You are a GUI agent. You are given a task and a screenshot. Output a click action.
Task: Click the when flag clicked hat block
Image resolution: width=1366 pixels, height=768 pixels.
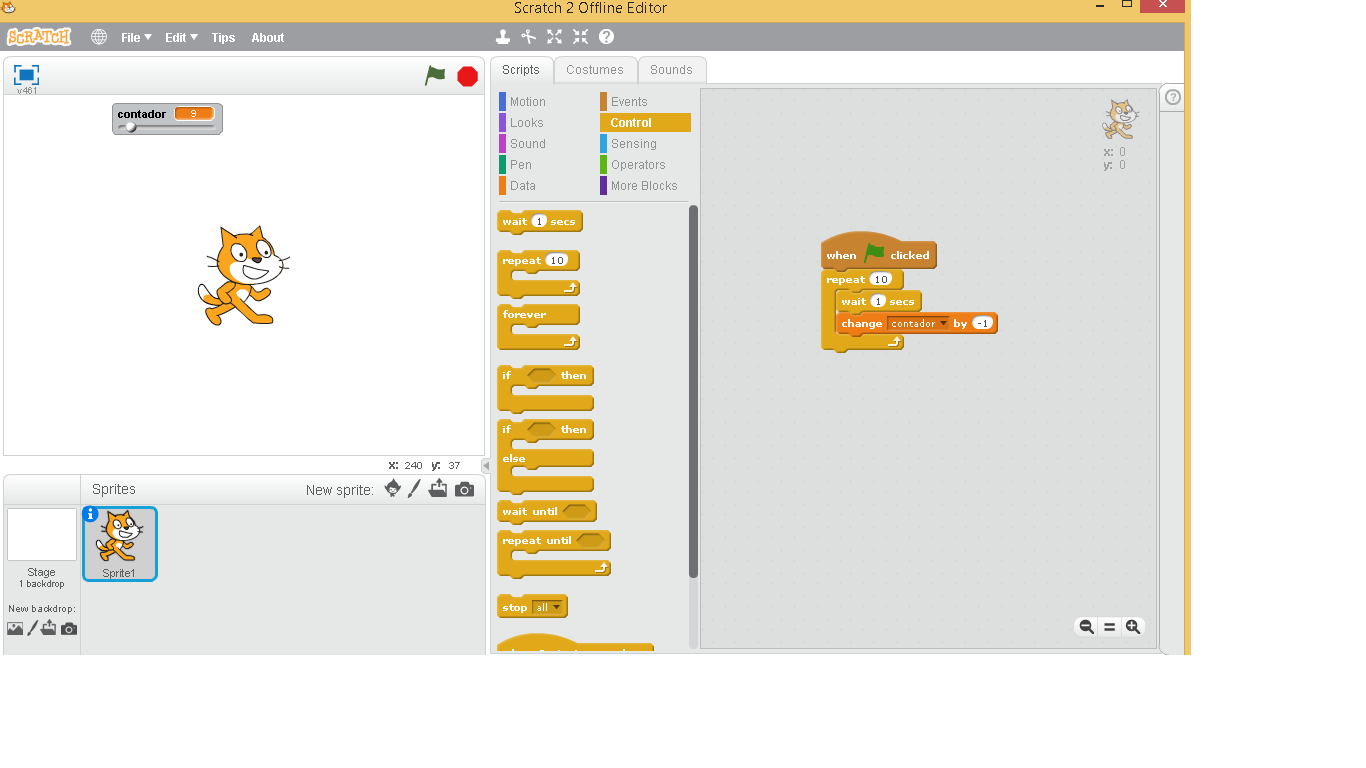point(878,252)
